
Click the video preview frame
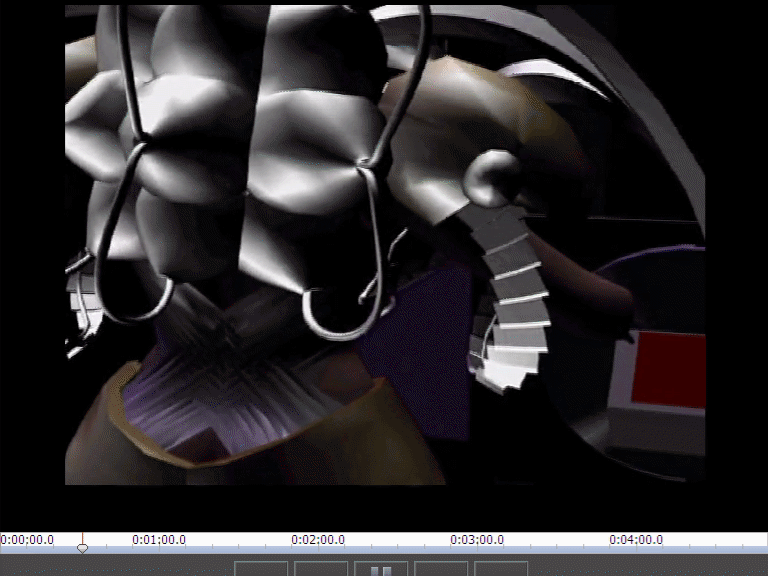385,245
